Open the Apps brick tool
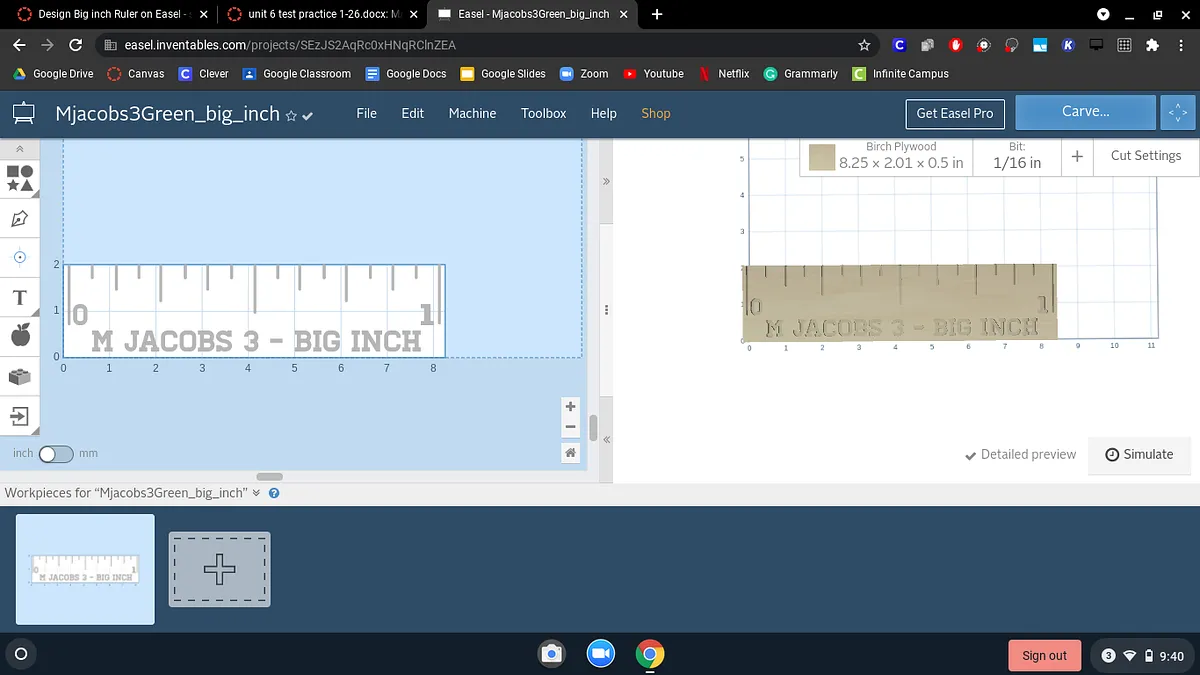Image resolution: width=1200 pixels, height=675 pixels. (x=20, y=376)
